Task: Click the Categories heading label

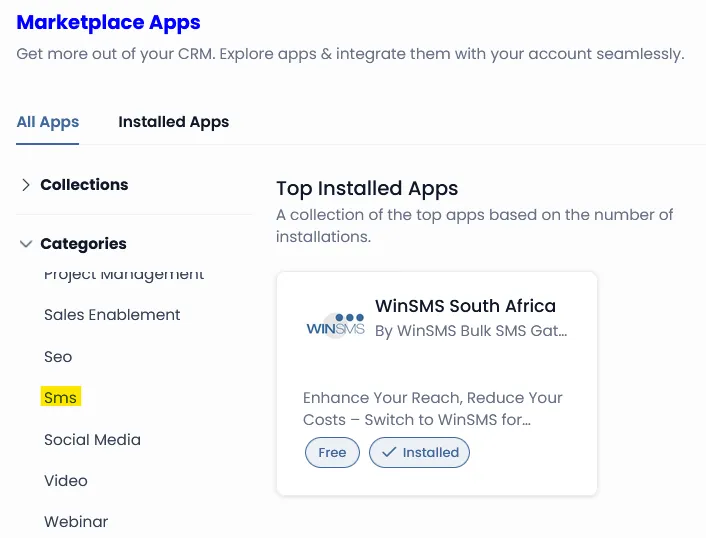Action: click(83, 244)
